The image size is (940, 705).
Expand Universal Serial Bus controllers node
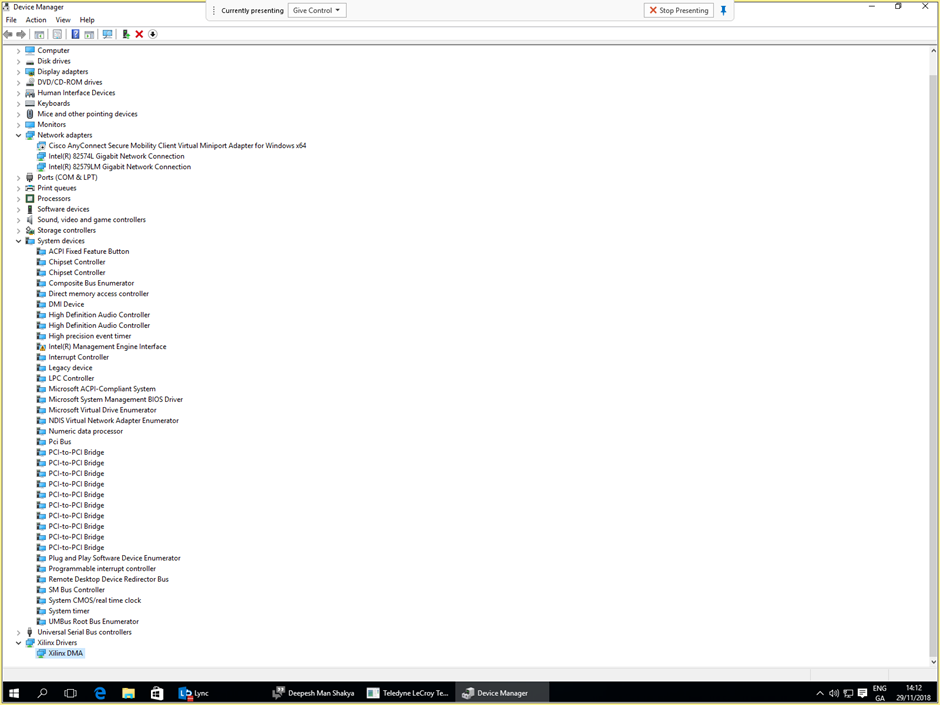tap(19, 632)
